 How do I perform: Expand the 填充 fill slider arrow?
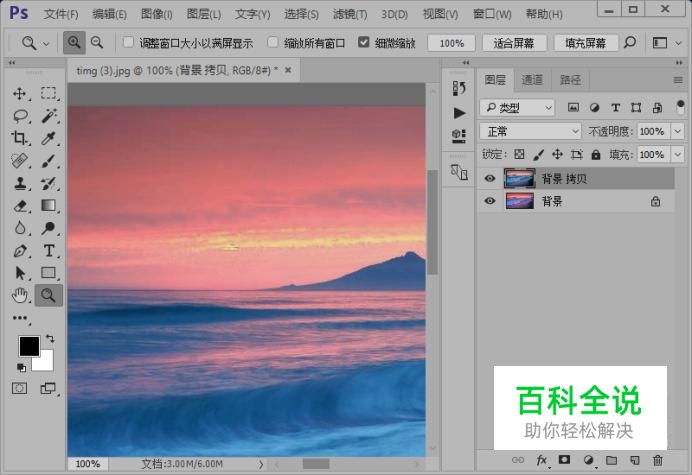pos(677,155)
